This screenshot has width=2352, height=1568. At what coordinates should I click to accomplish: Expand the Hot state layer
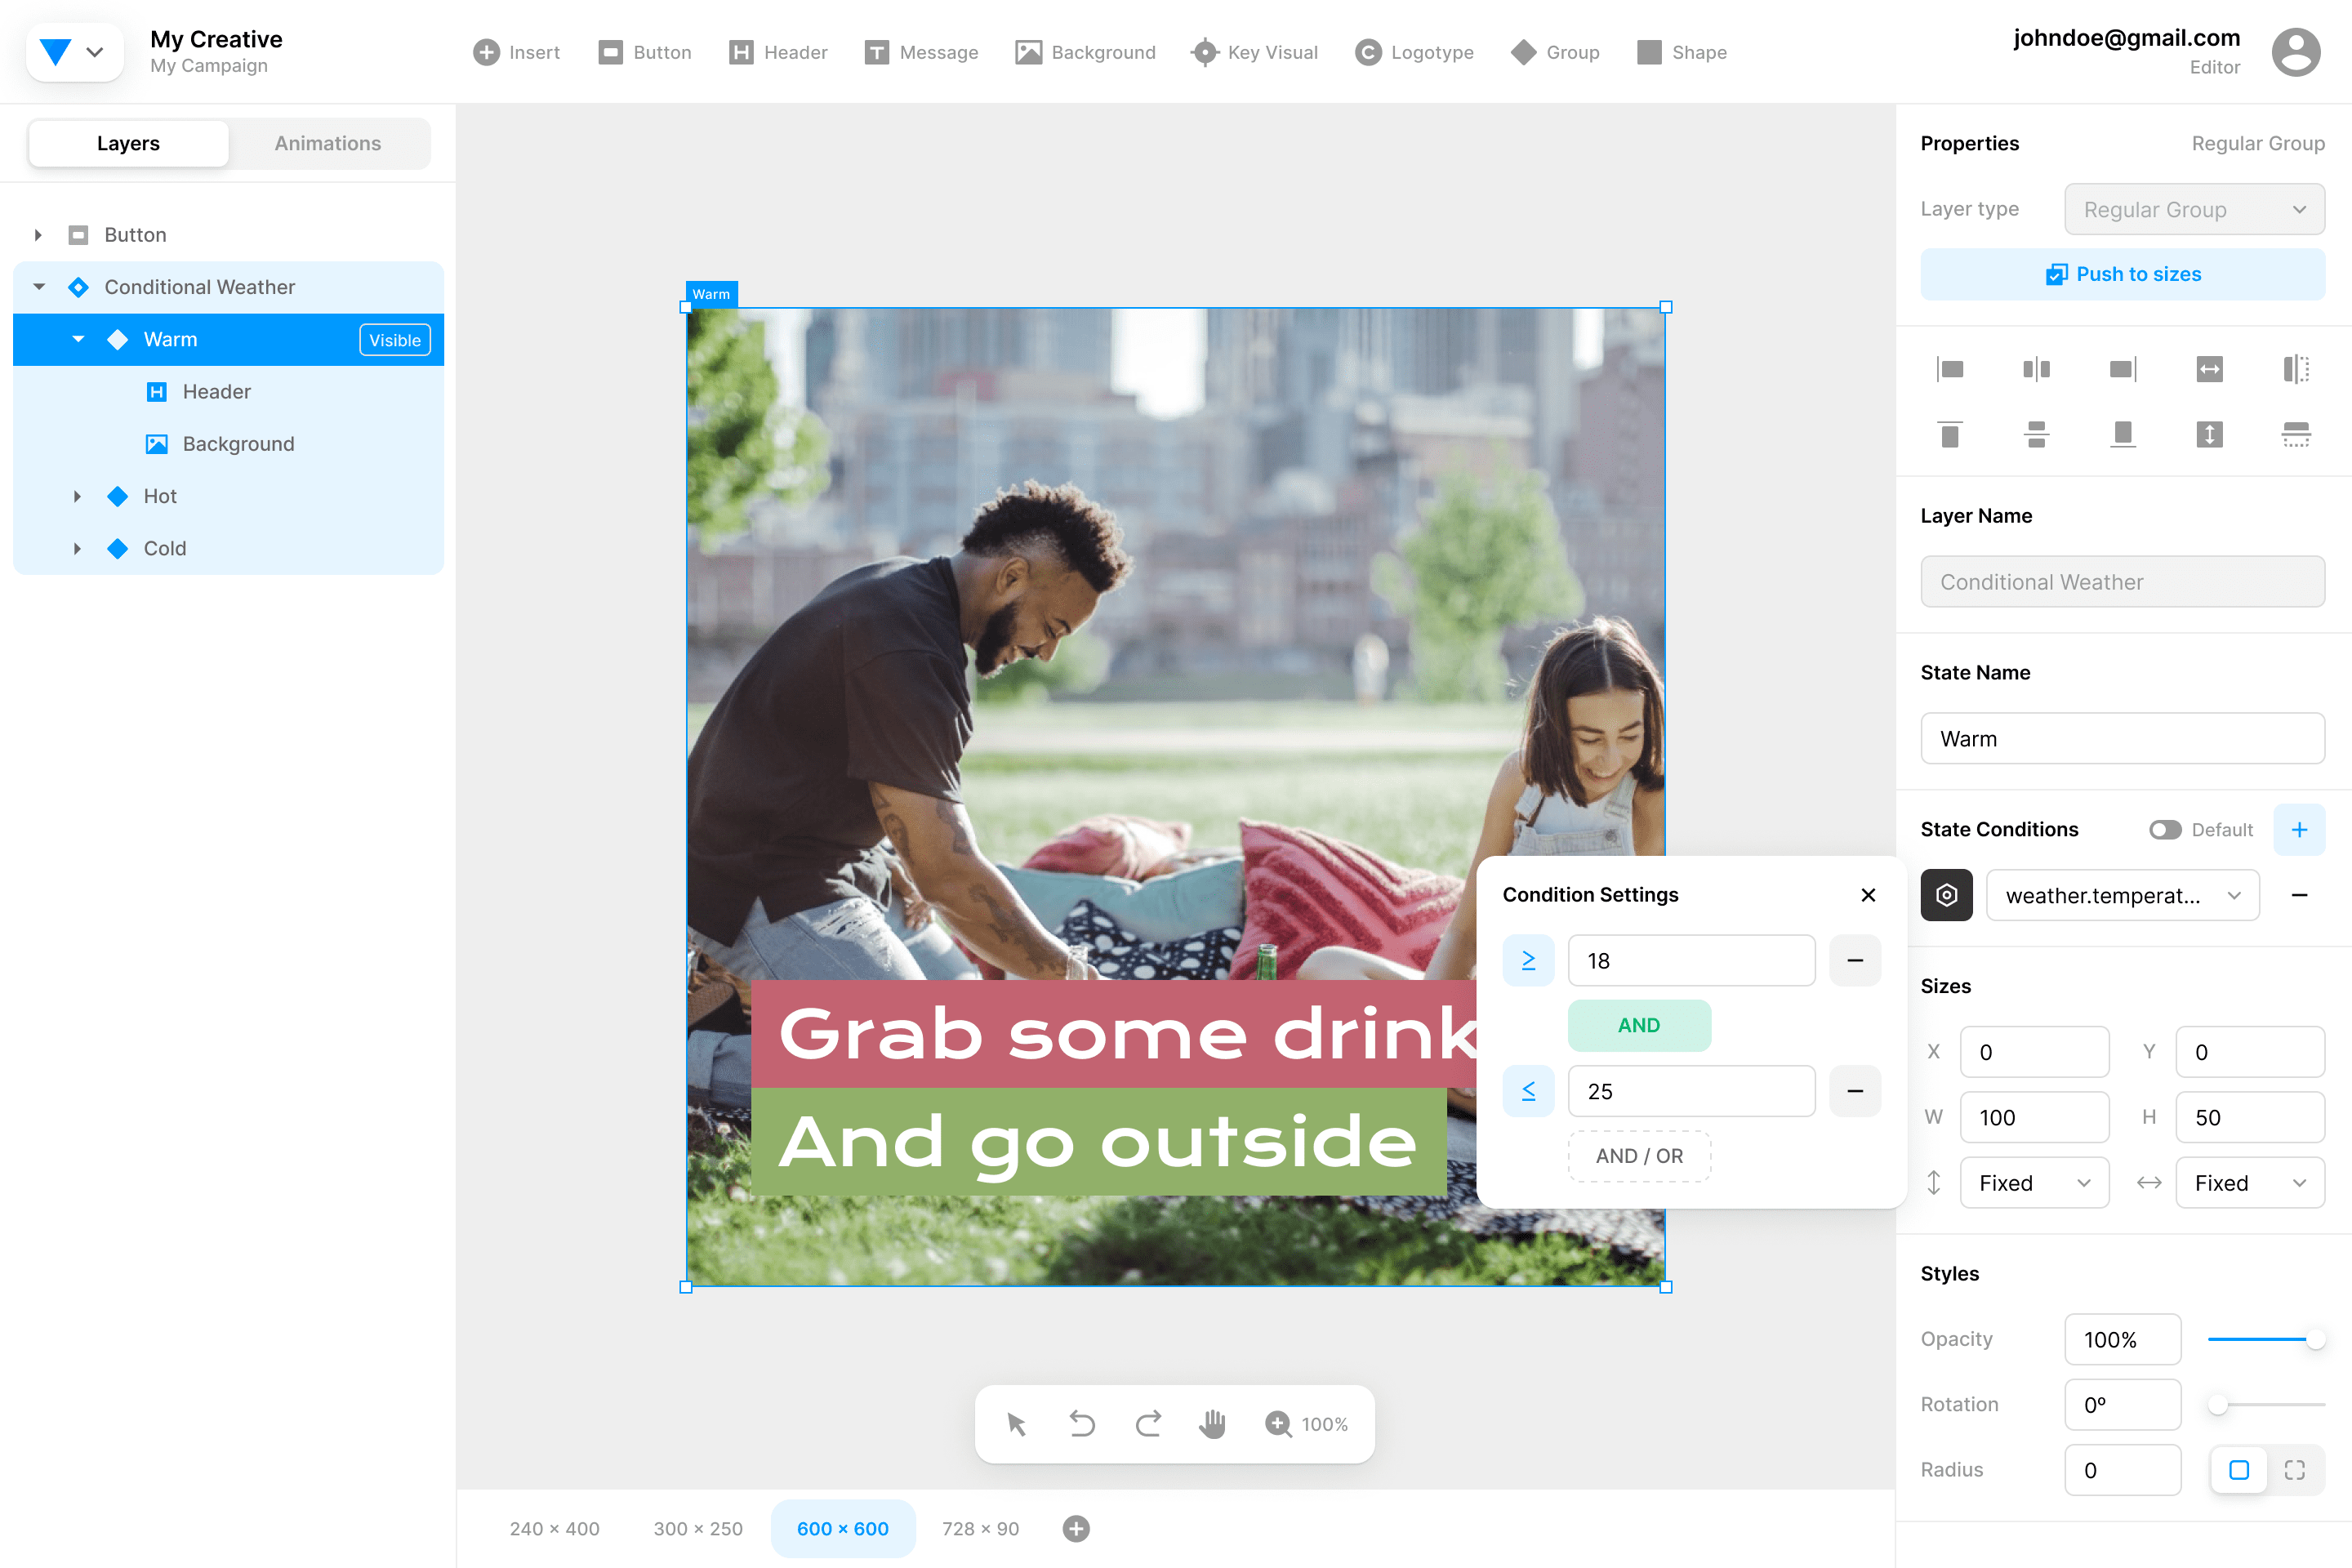(77, 496)
